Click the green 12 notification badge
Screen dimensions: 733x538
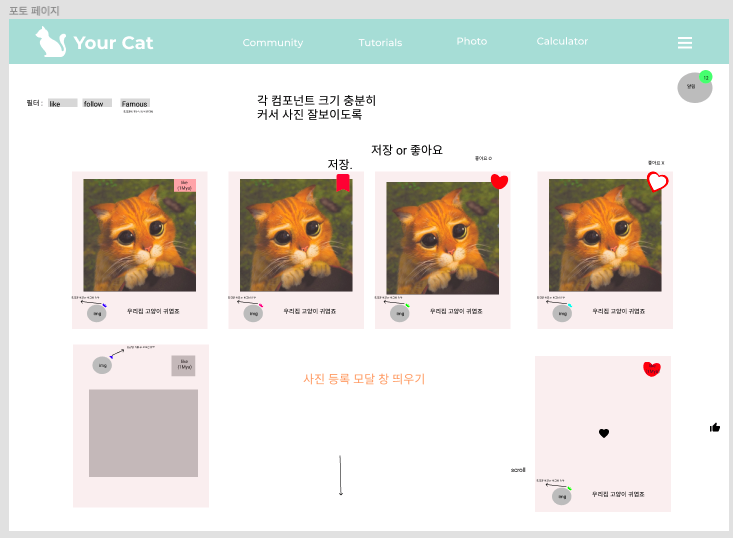(x=705, y=78)
